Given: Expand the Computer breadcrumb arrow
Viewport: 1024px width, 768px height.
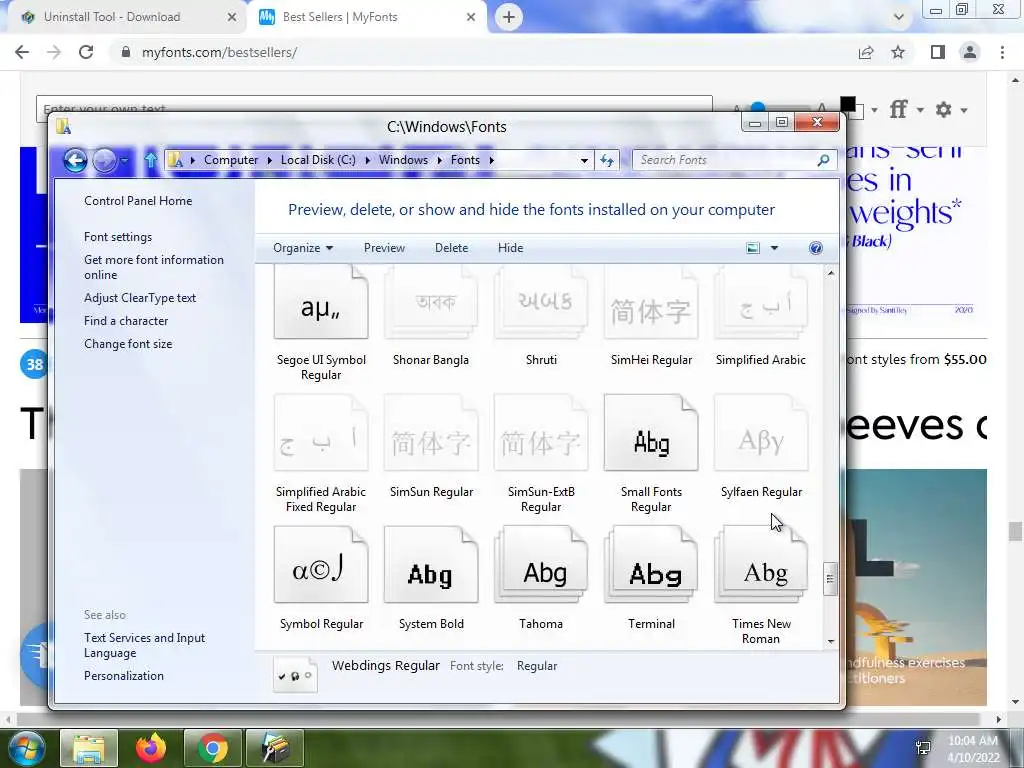Looking at the screenshot, I should point(270,160).
